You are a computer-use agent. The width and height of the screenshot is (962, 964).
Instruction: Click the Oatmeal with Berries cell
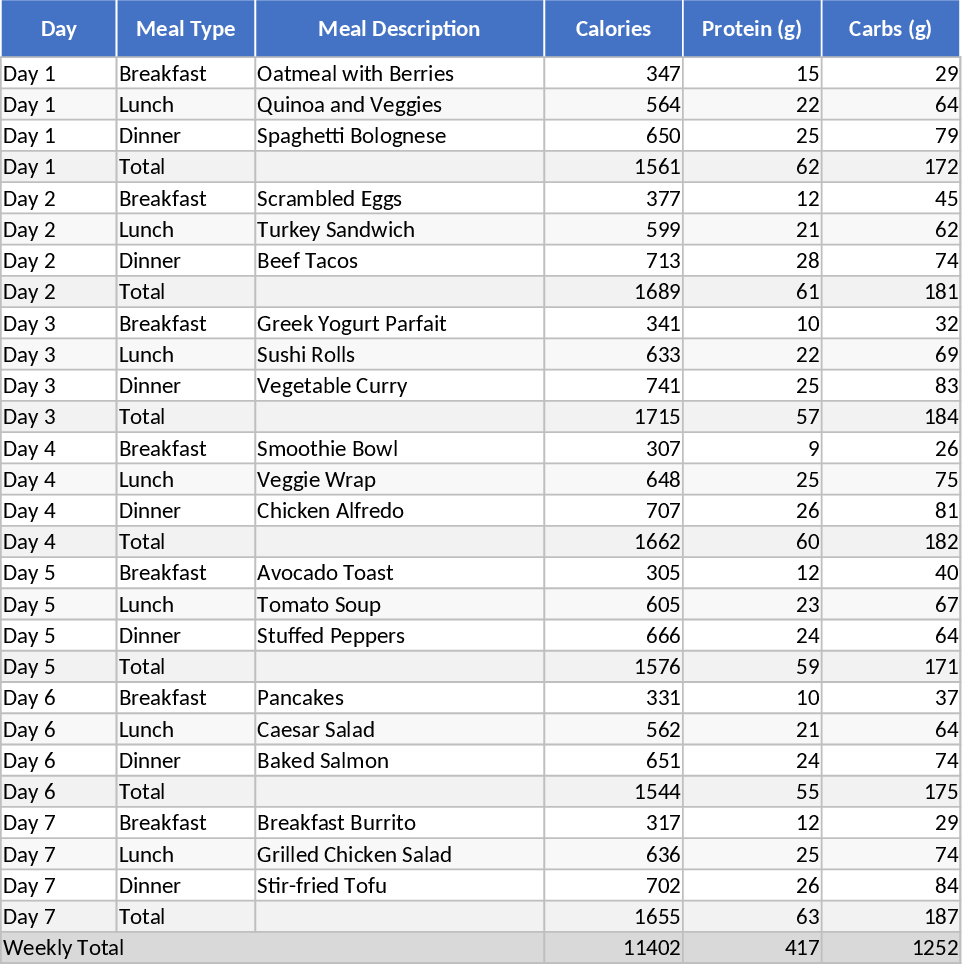[x=355, y=74]
